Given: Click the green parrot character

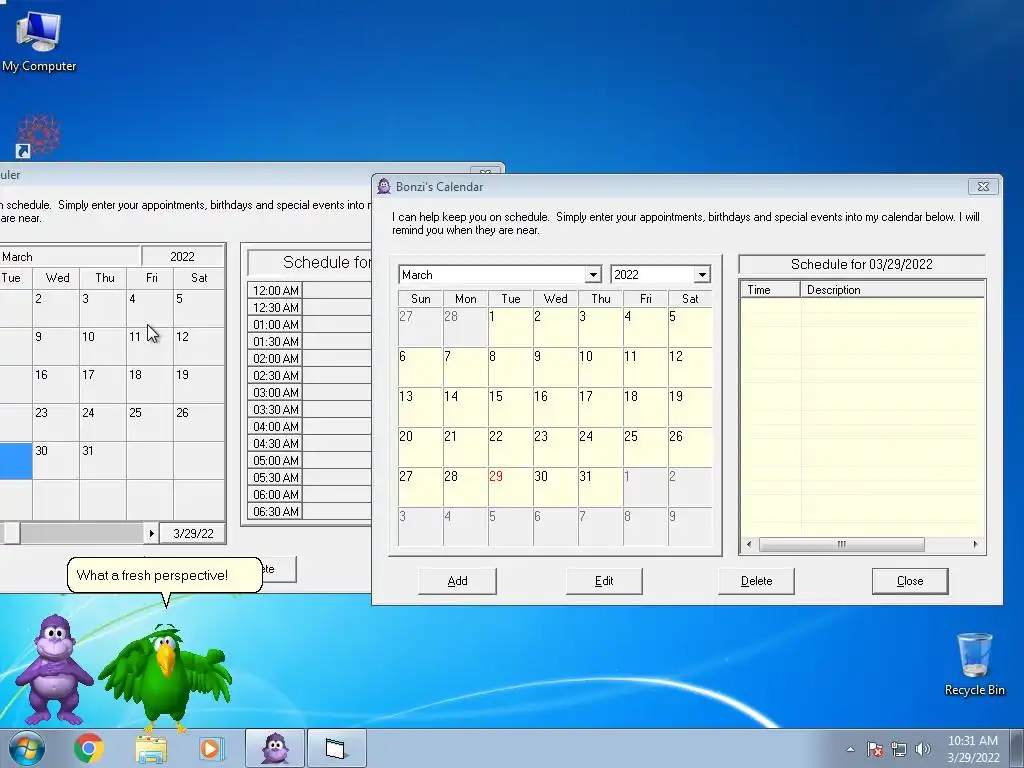Looking at the screenshot, I should coord(165,678).
